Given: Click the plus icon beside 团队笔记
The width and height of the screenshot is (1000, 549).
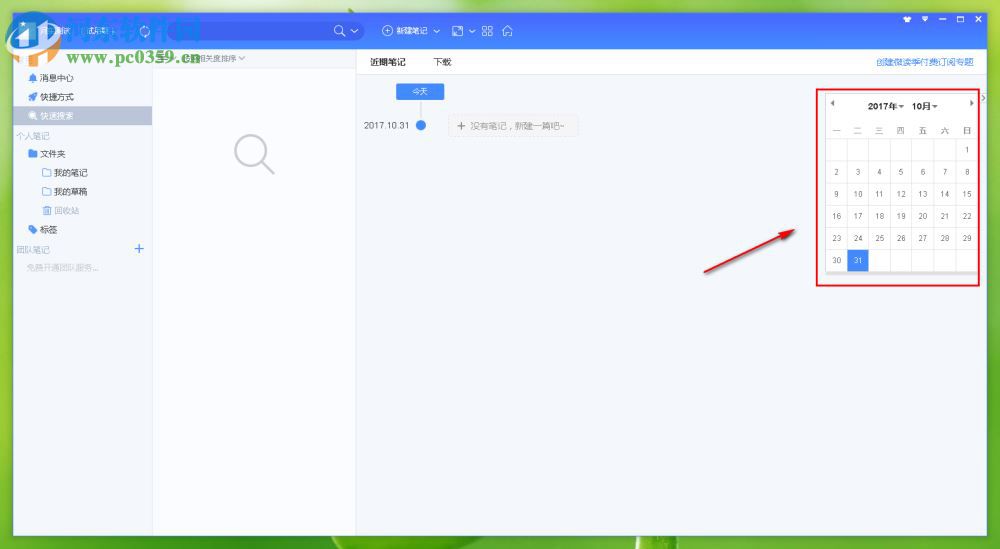Looking at the screenshot, I should [139, 249].
